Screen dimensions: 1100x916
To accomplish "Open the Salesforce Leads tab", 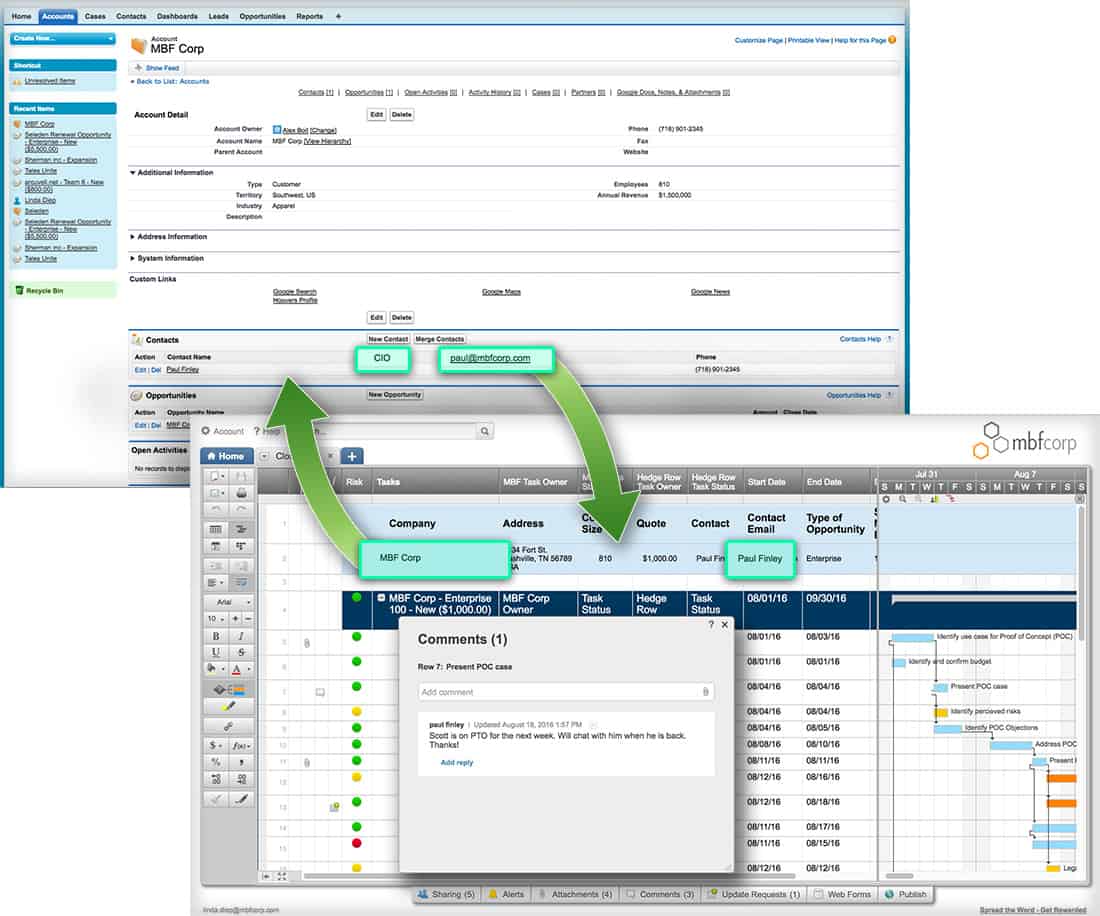I will 218,16.
